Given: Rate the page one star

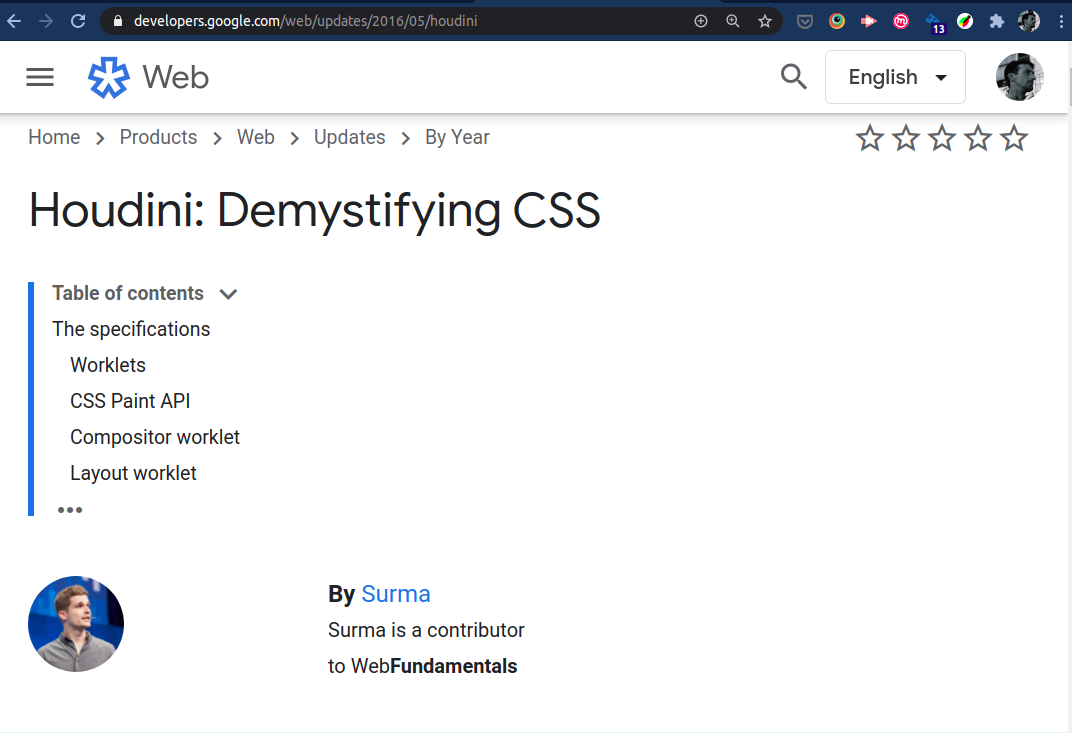Looking at the screenshot, I should pyautogui.click(x=870, y=138).
